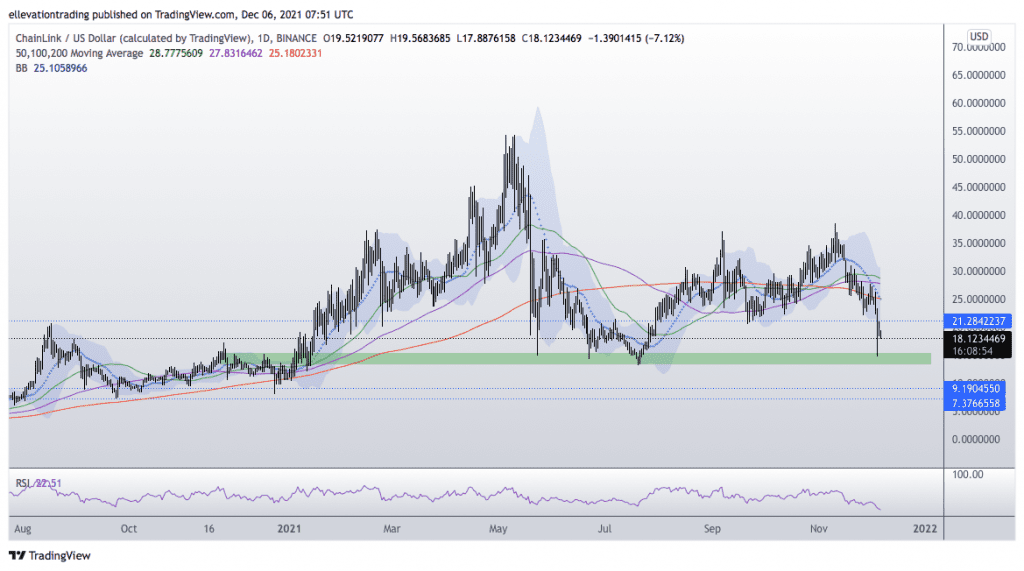
Task: Select the 50,100,200 Moving Average indicator label
Action: pos(79,53)
